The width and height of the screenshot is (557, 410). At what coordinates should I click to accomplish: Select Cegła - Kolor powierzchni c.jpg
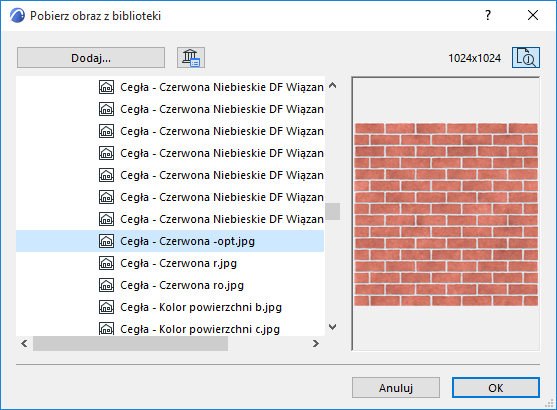[x=170, y=329]
